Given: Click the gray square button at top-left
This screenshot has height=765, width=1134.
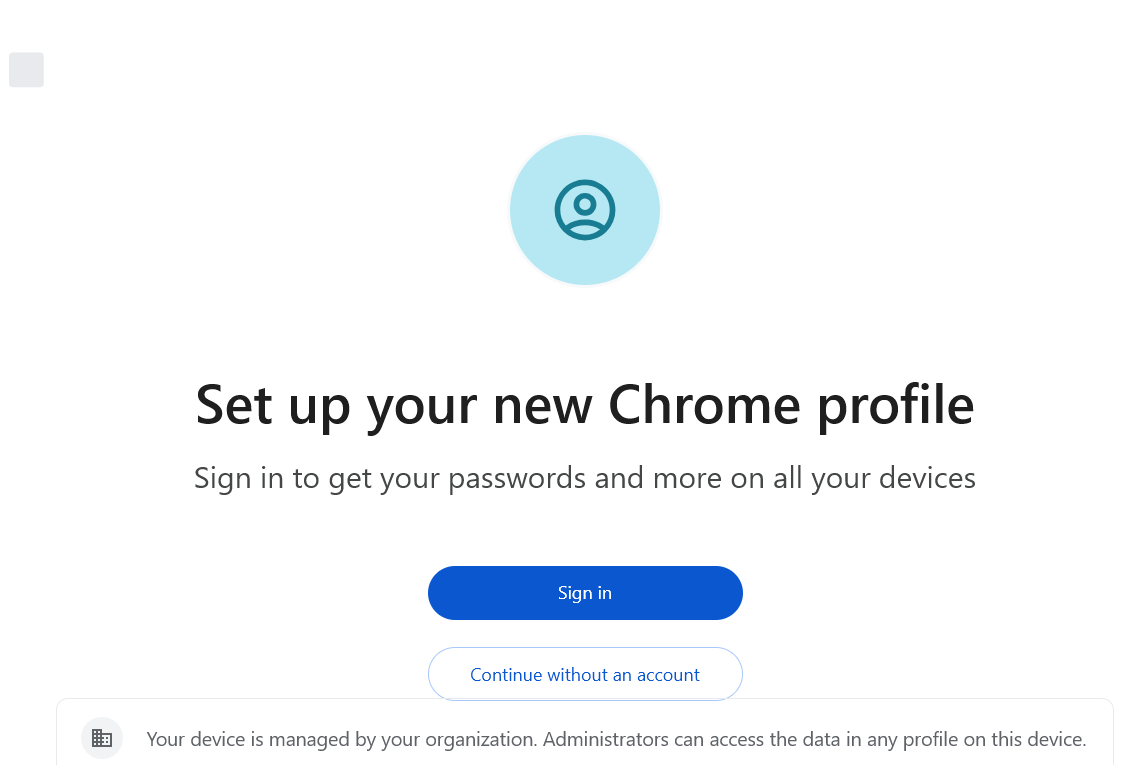Looking at the screenshot, I should (x=26, y=70).
